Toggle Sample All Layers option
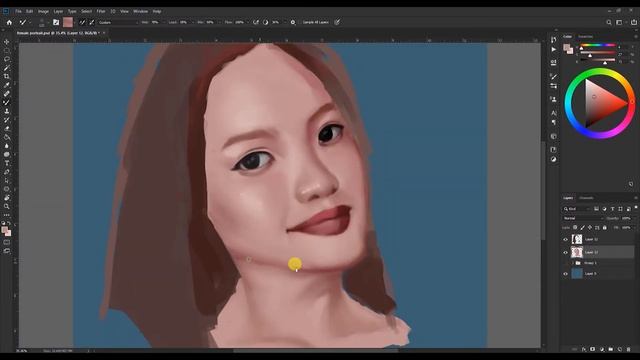The width and height of the screenshot is (640, 360). coord(316,22)
